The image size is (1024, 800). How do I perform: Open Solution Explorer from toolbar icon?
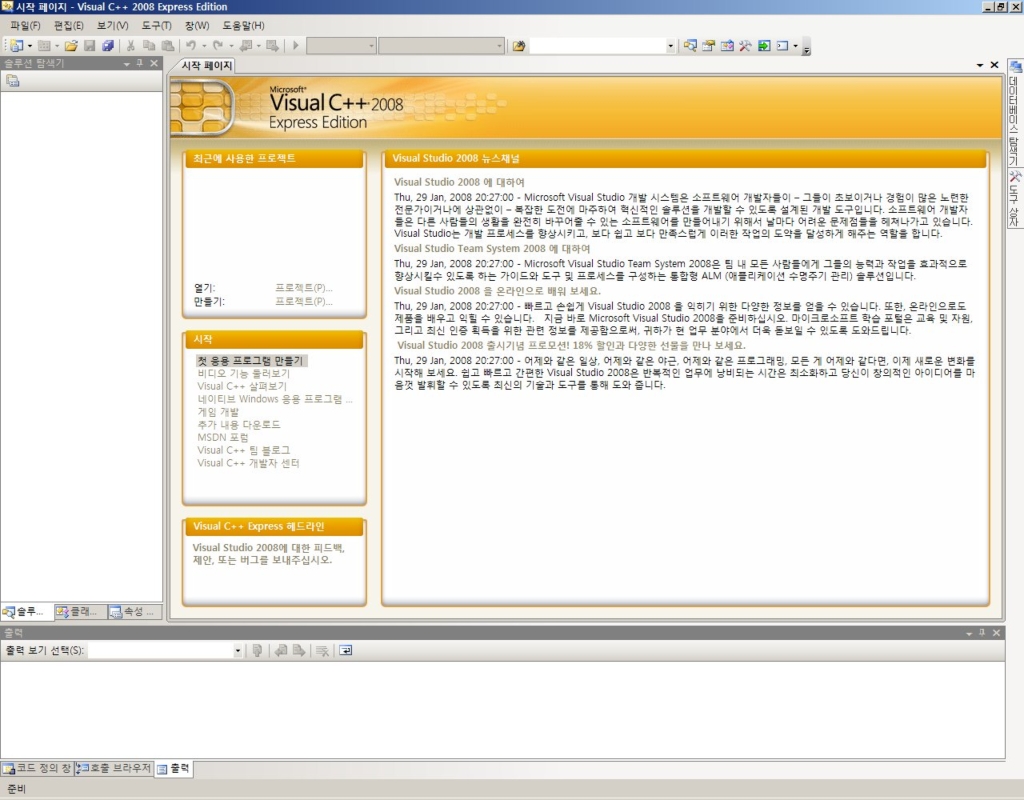tap(690, 46)
